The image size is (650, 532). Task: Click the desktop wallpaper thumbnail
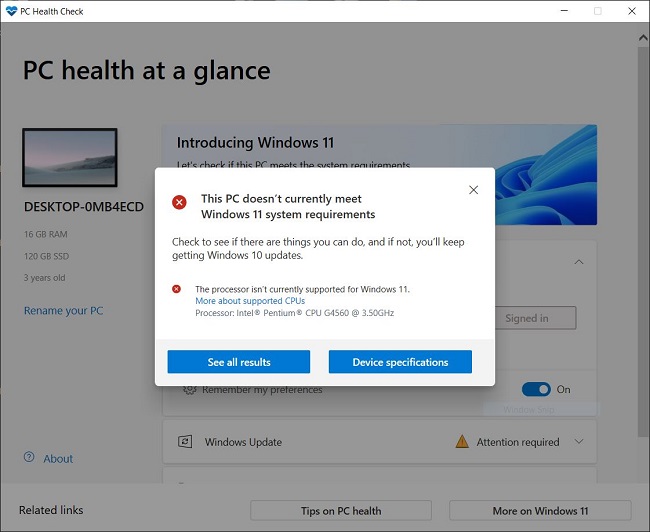(x=70, y=158)
